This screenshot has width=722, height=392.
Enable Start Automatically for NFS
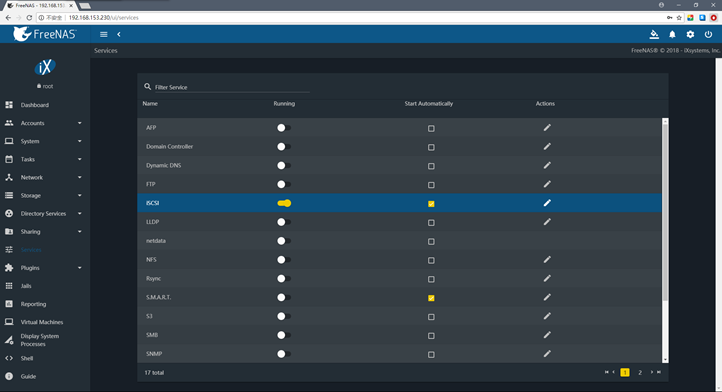tap(431, 260)
